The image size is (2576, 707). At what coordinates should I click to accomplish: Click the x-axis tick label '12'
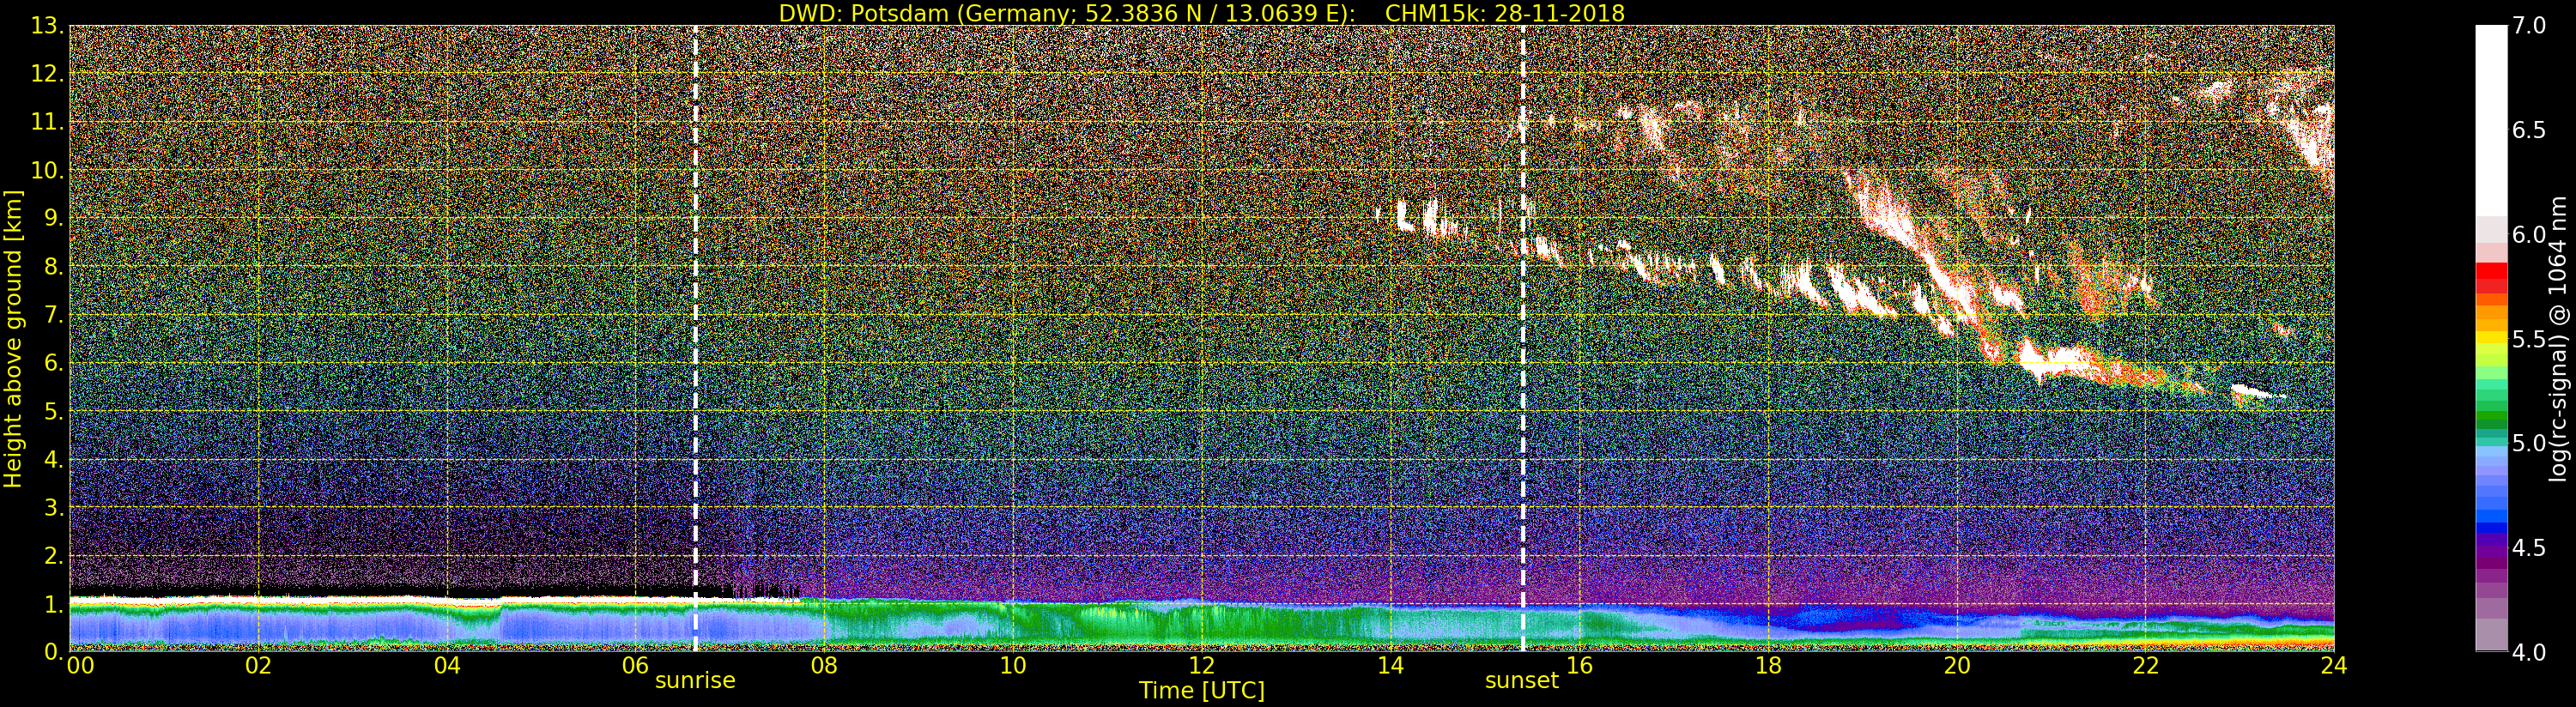pos(1202,666)
